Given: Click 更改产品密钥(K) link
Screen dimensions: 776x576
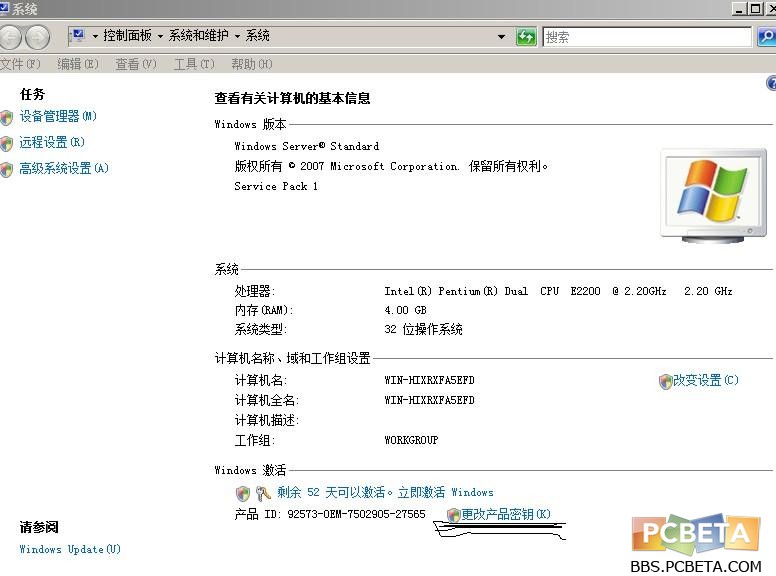Looking at the screenshot, I should pyautogui.click(x=506, y=514).
